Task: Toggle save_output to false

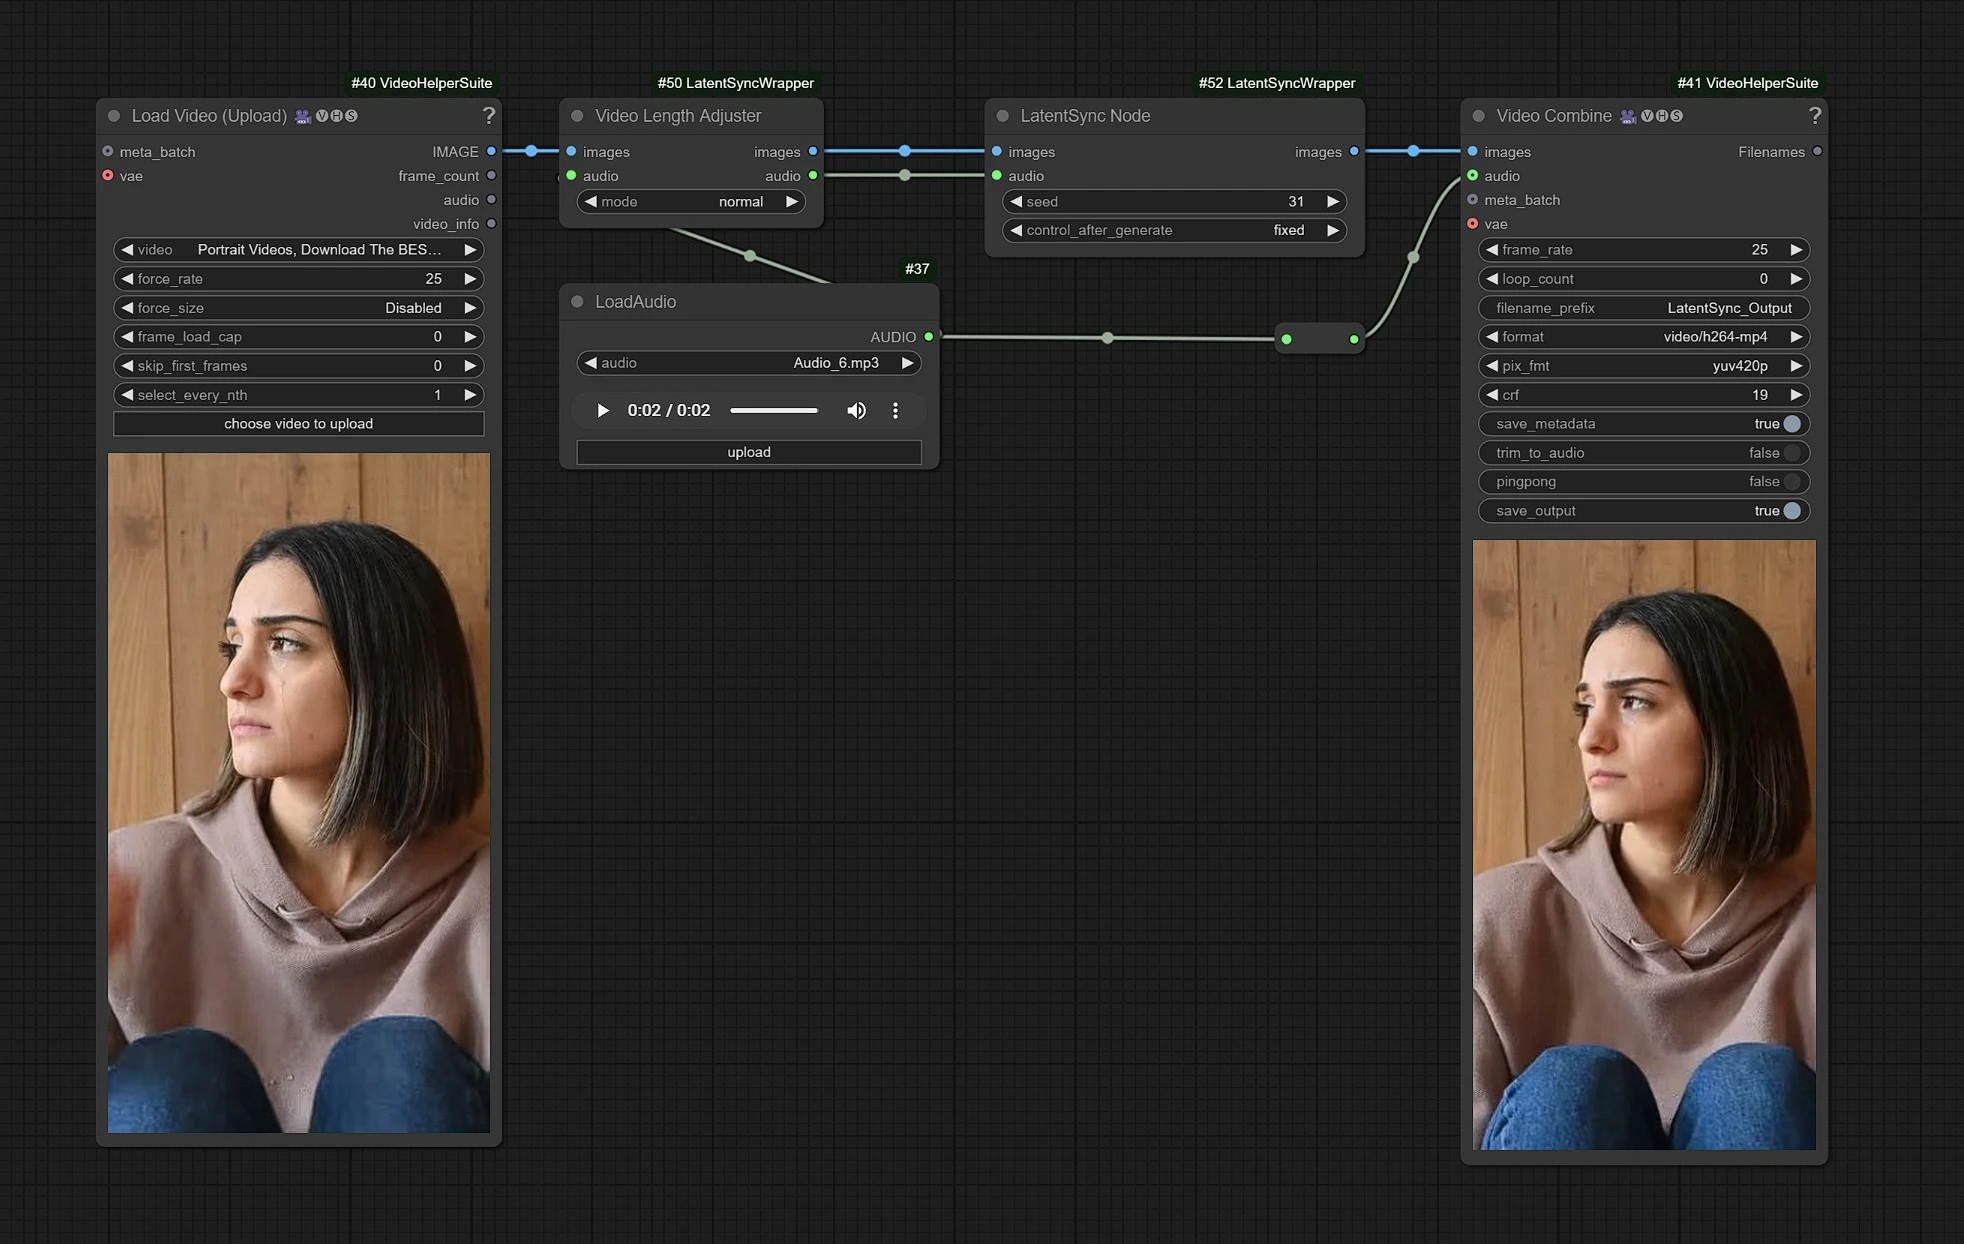Action: coord(1792,510)
